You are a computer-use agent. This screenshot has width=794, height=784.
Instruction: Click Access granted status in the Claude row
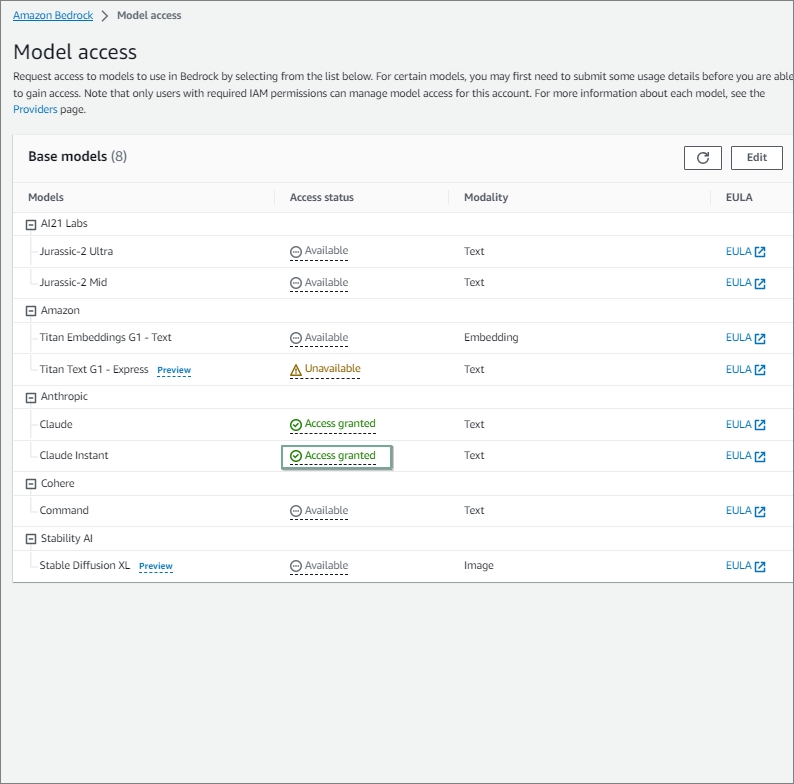333,424
